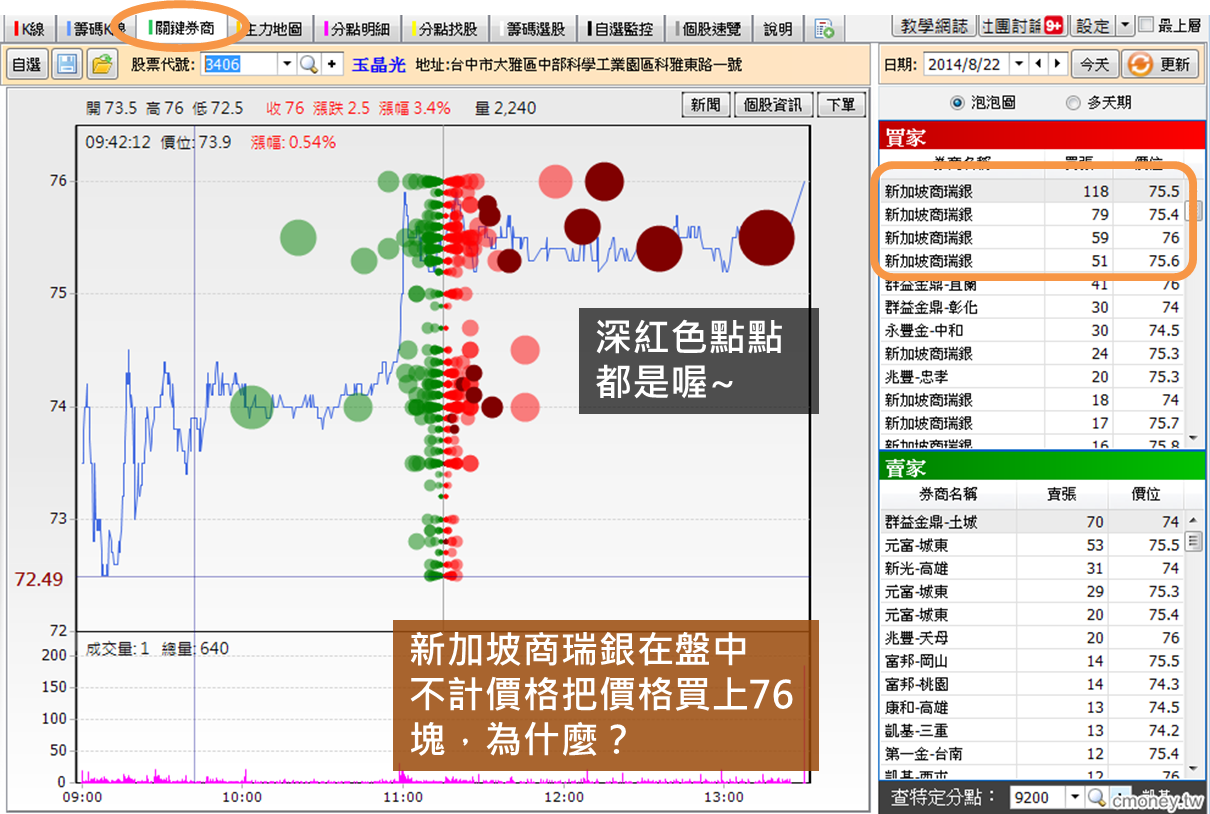This screenshot has width=1210, height=814.
Task: Click the 更新 refresh button
Action: point(1160,64)
